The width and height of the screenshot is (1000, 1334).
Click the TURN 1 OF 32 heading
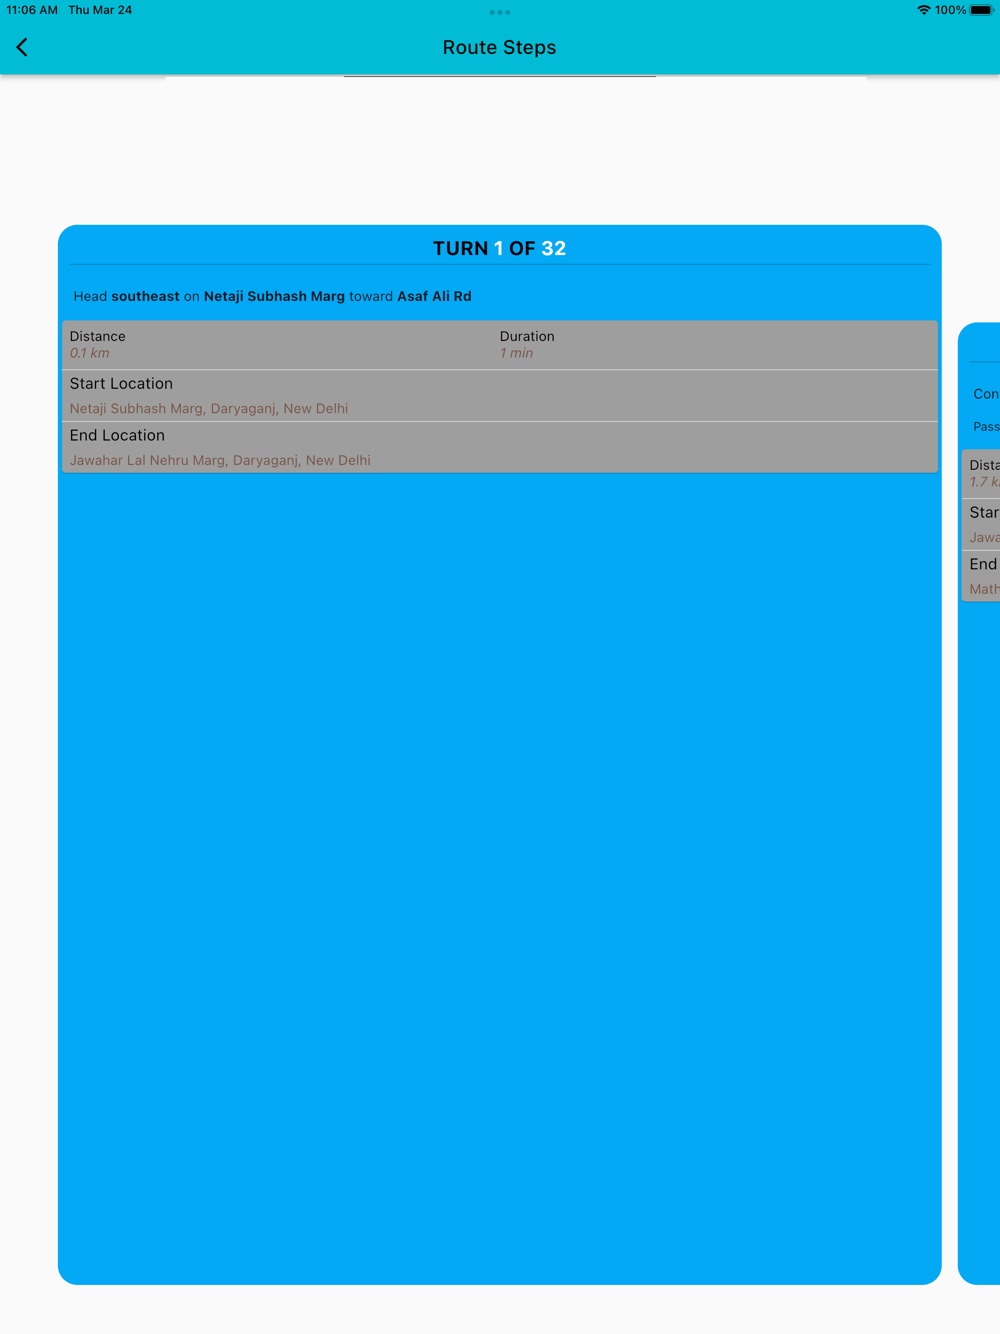pos(499,248)
